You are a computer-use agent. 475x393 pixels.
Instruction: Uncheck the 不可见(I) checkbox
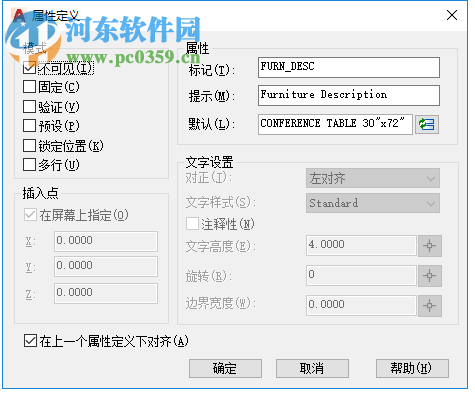(x=29, y=68)
